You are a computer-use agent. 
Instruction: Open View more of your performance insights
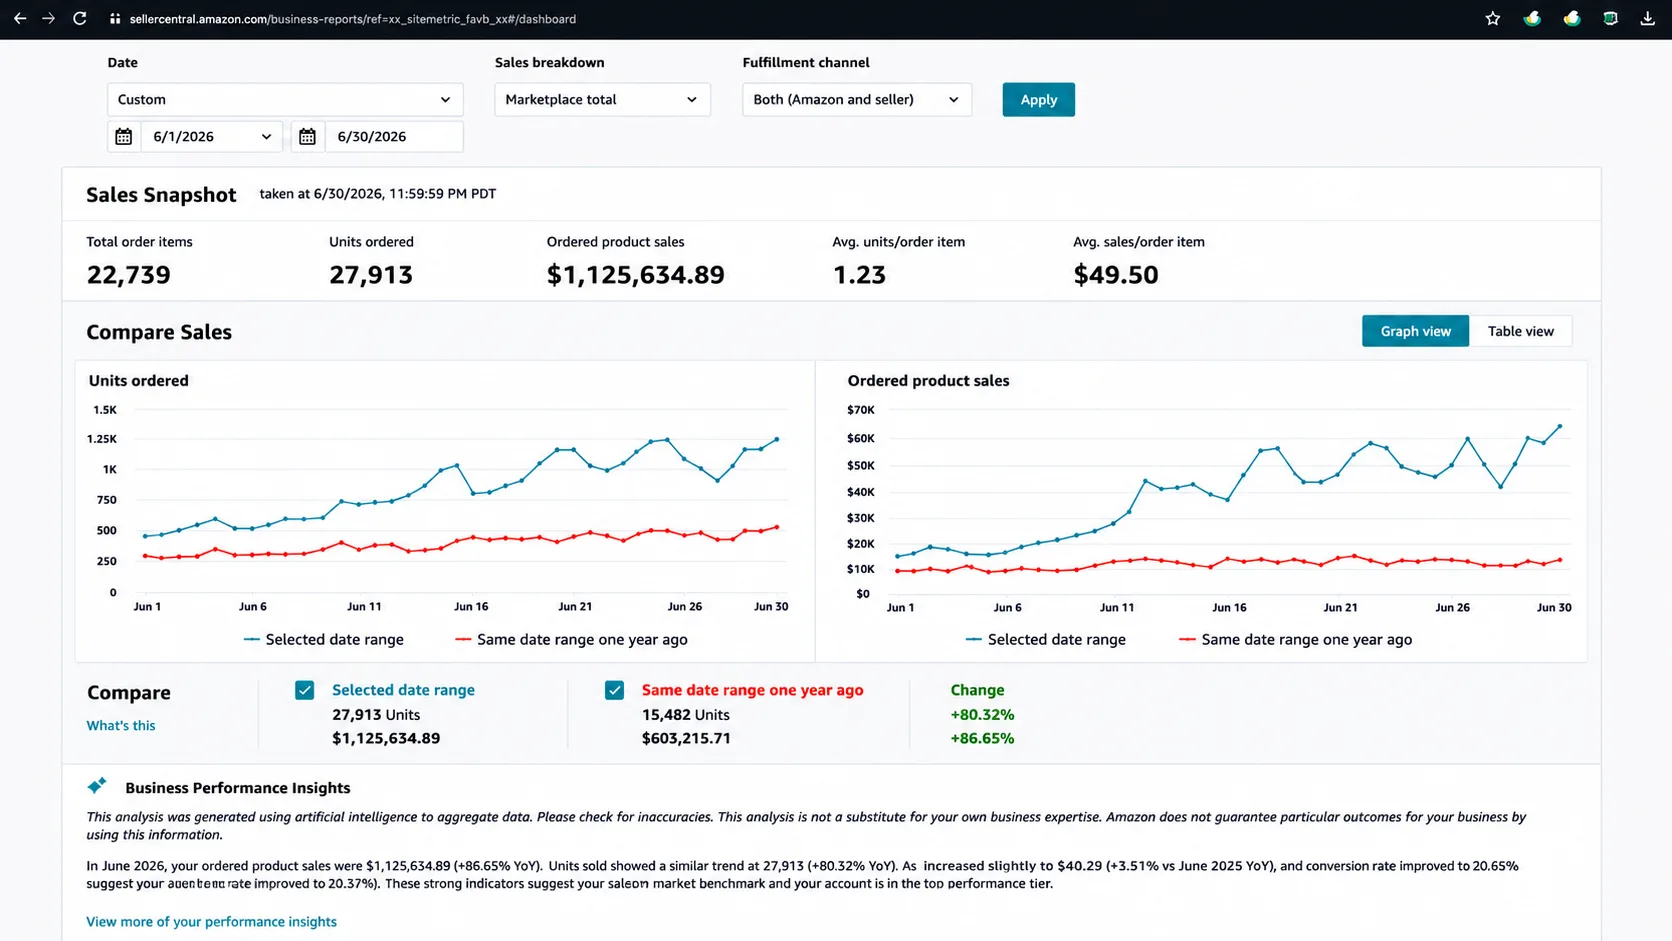pyautogui.click(x=211, y=921)
